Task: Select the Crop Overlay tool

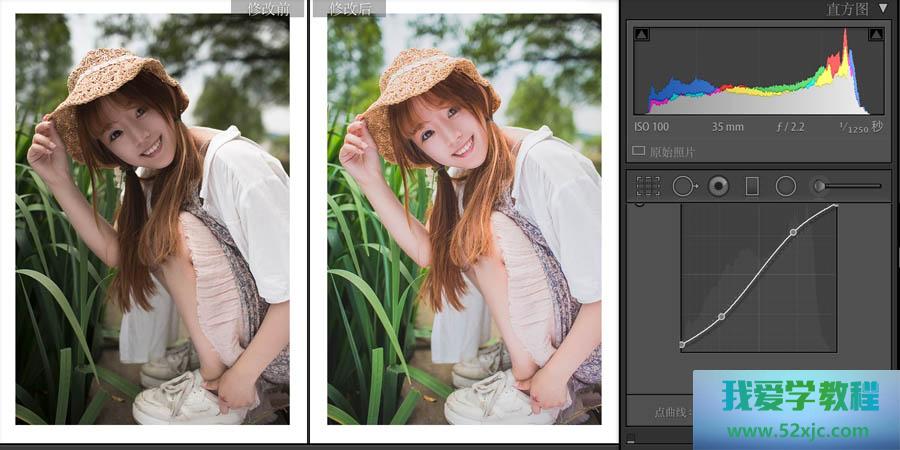Action: 648,186
